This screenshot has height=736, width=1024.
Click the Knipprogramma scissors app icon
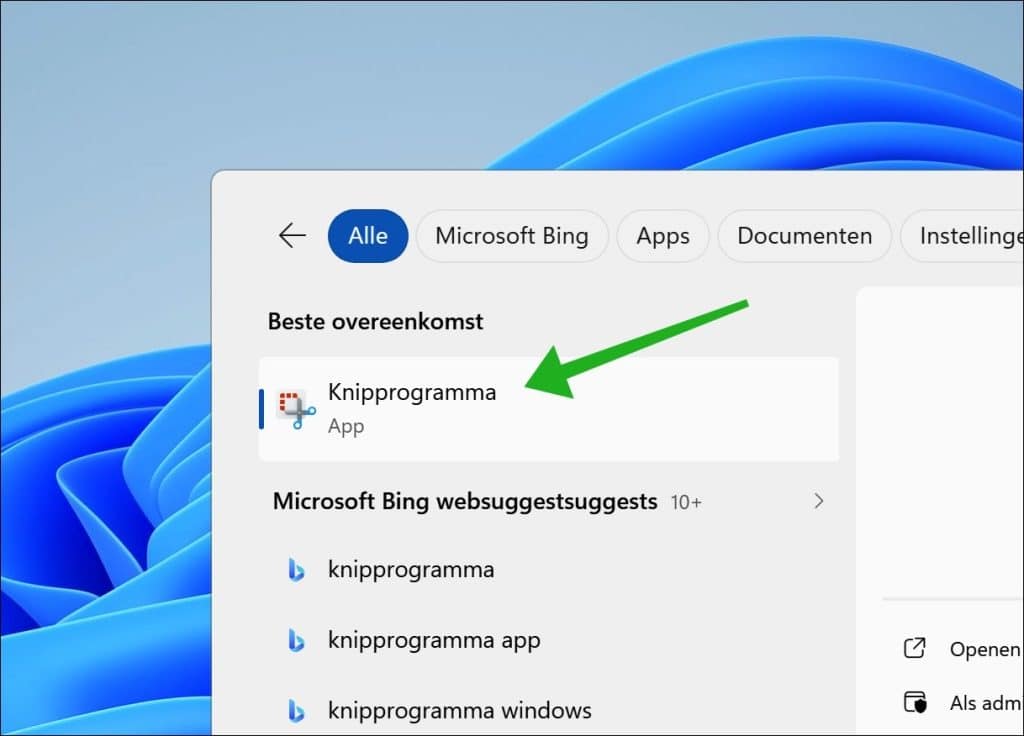coord(296,409)
